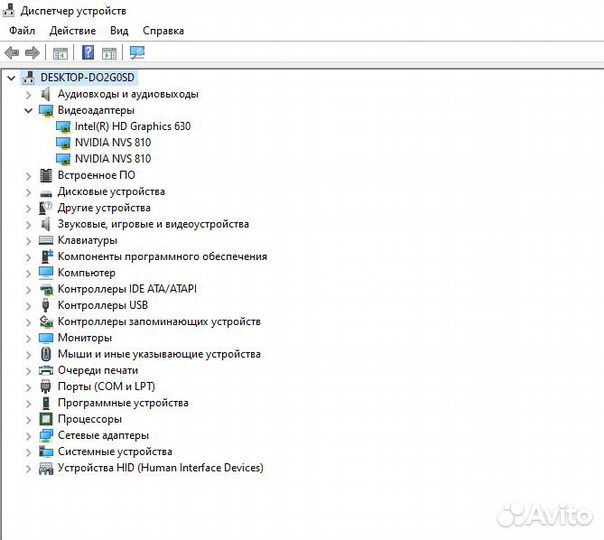Image resolution: width=604 pixels, height=540 pixels.
Task: Click the scan for hardware changes monitor icon
Action: (x=137, y=53)
